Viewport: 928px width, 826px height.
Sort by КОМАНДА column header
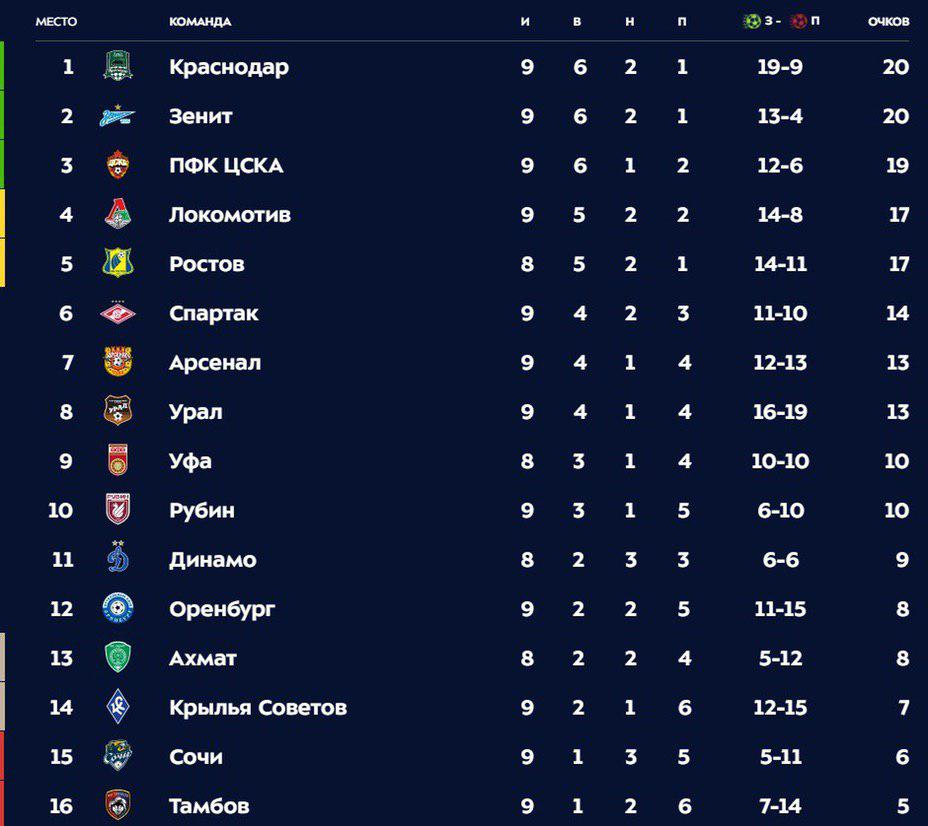[200, 22]
